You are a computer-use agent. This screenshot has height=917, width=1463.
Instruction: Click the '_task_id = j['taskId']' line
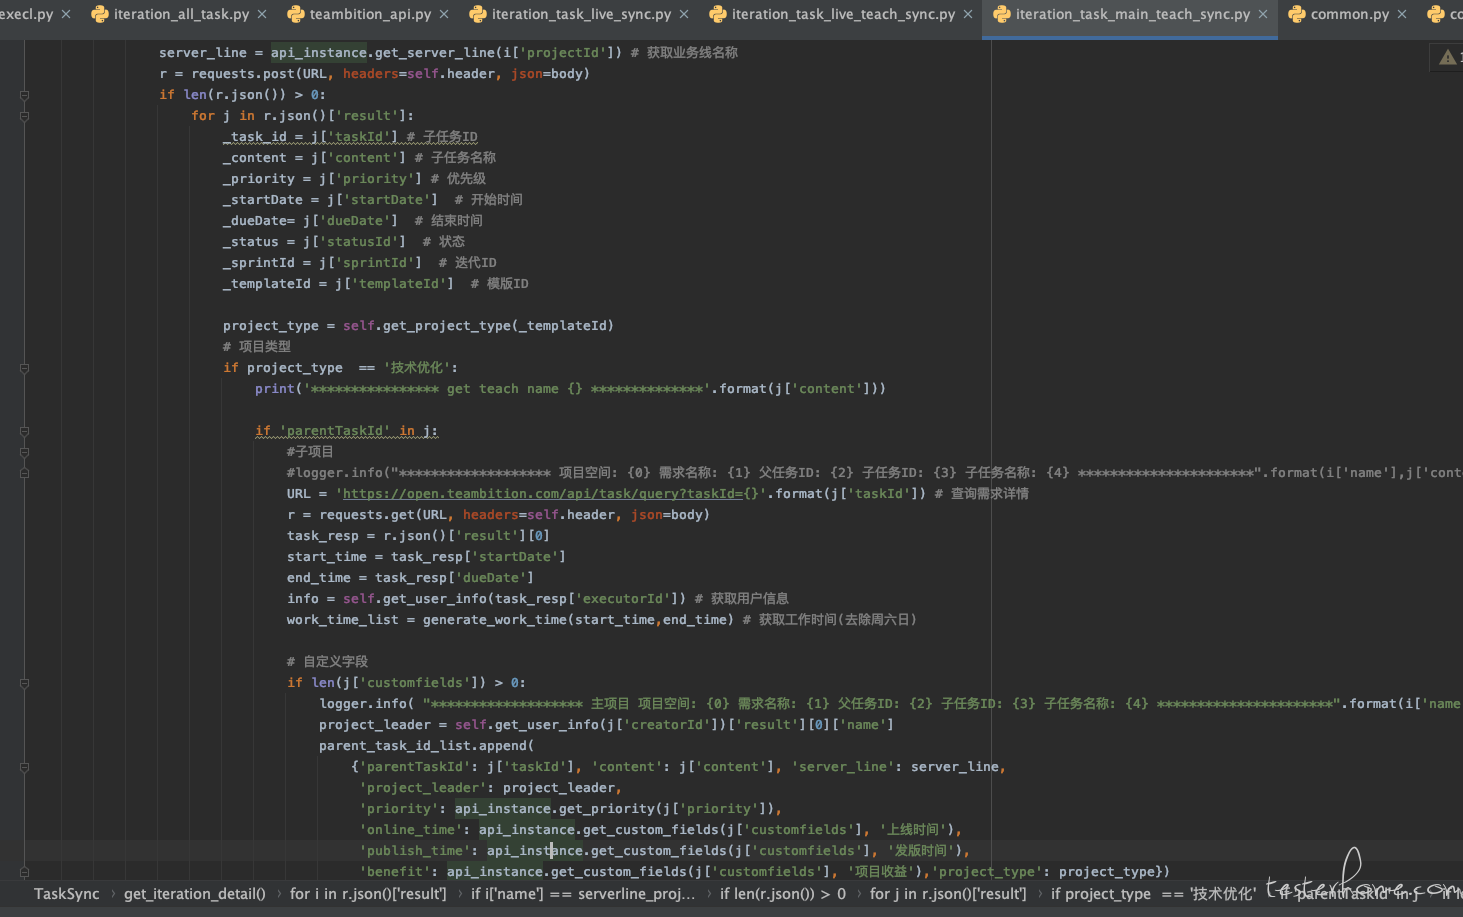(350, 137)
